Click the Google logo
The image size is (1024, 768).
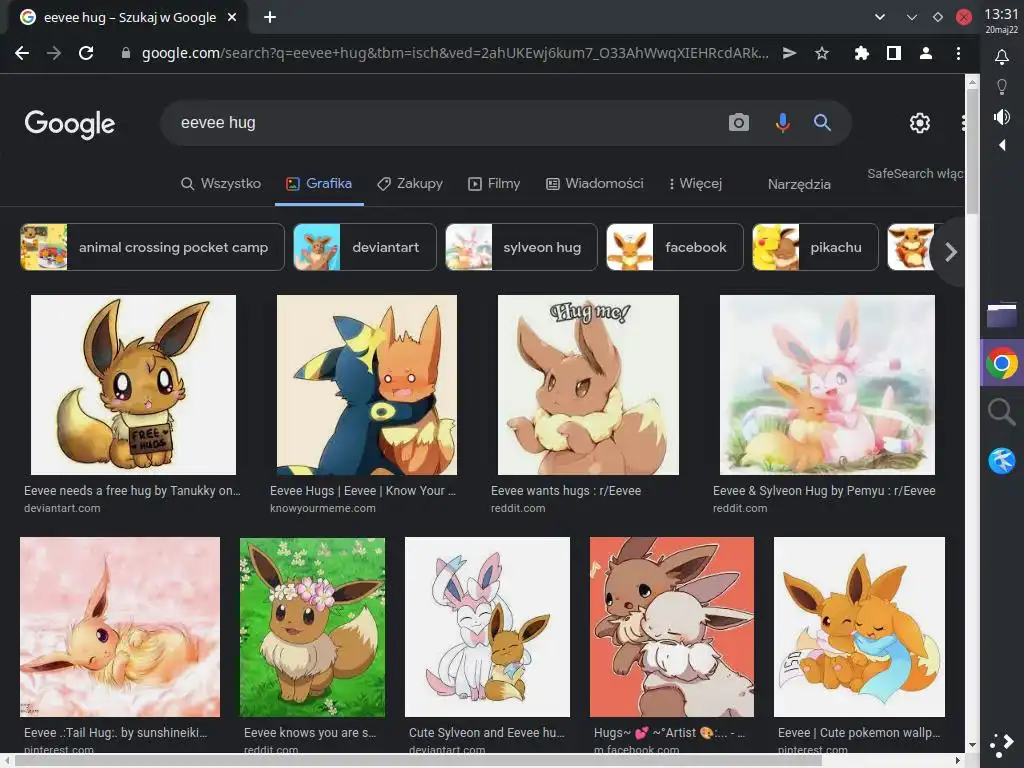point(70,123)
